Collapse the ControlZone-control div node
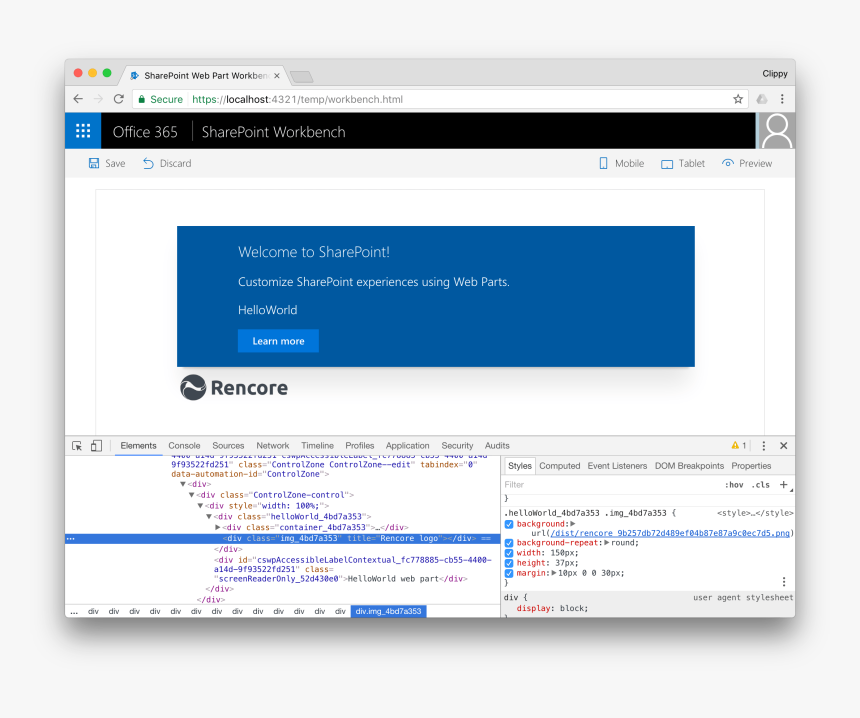This screenshot has width=860, height=718. (191, 495)
